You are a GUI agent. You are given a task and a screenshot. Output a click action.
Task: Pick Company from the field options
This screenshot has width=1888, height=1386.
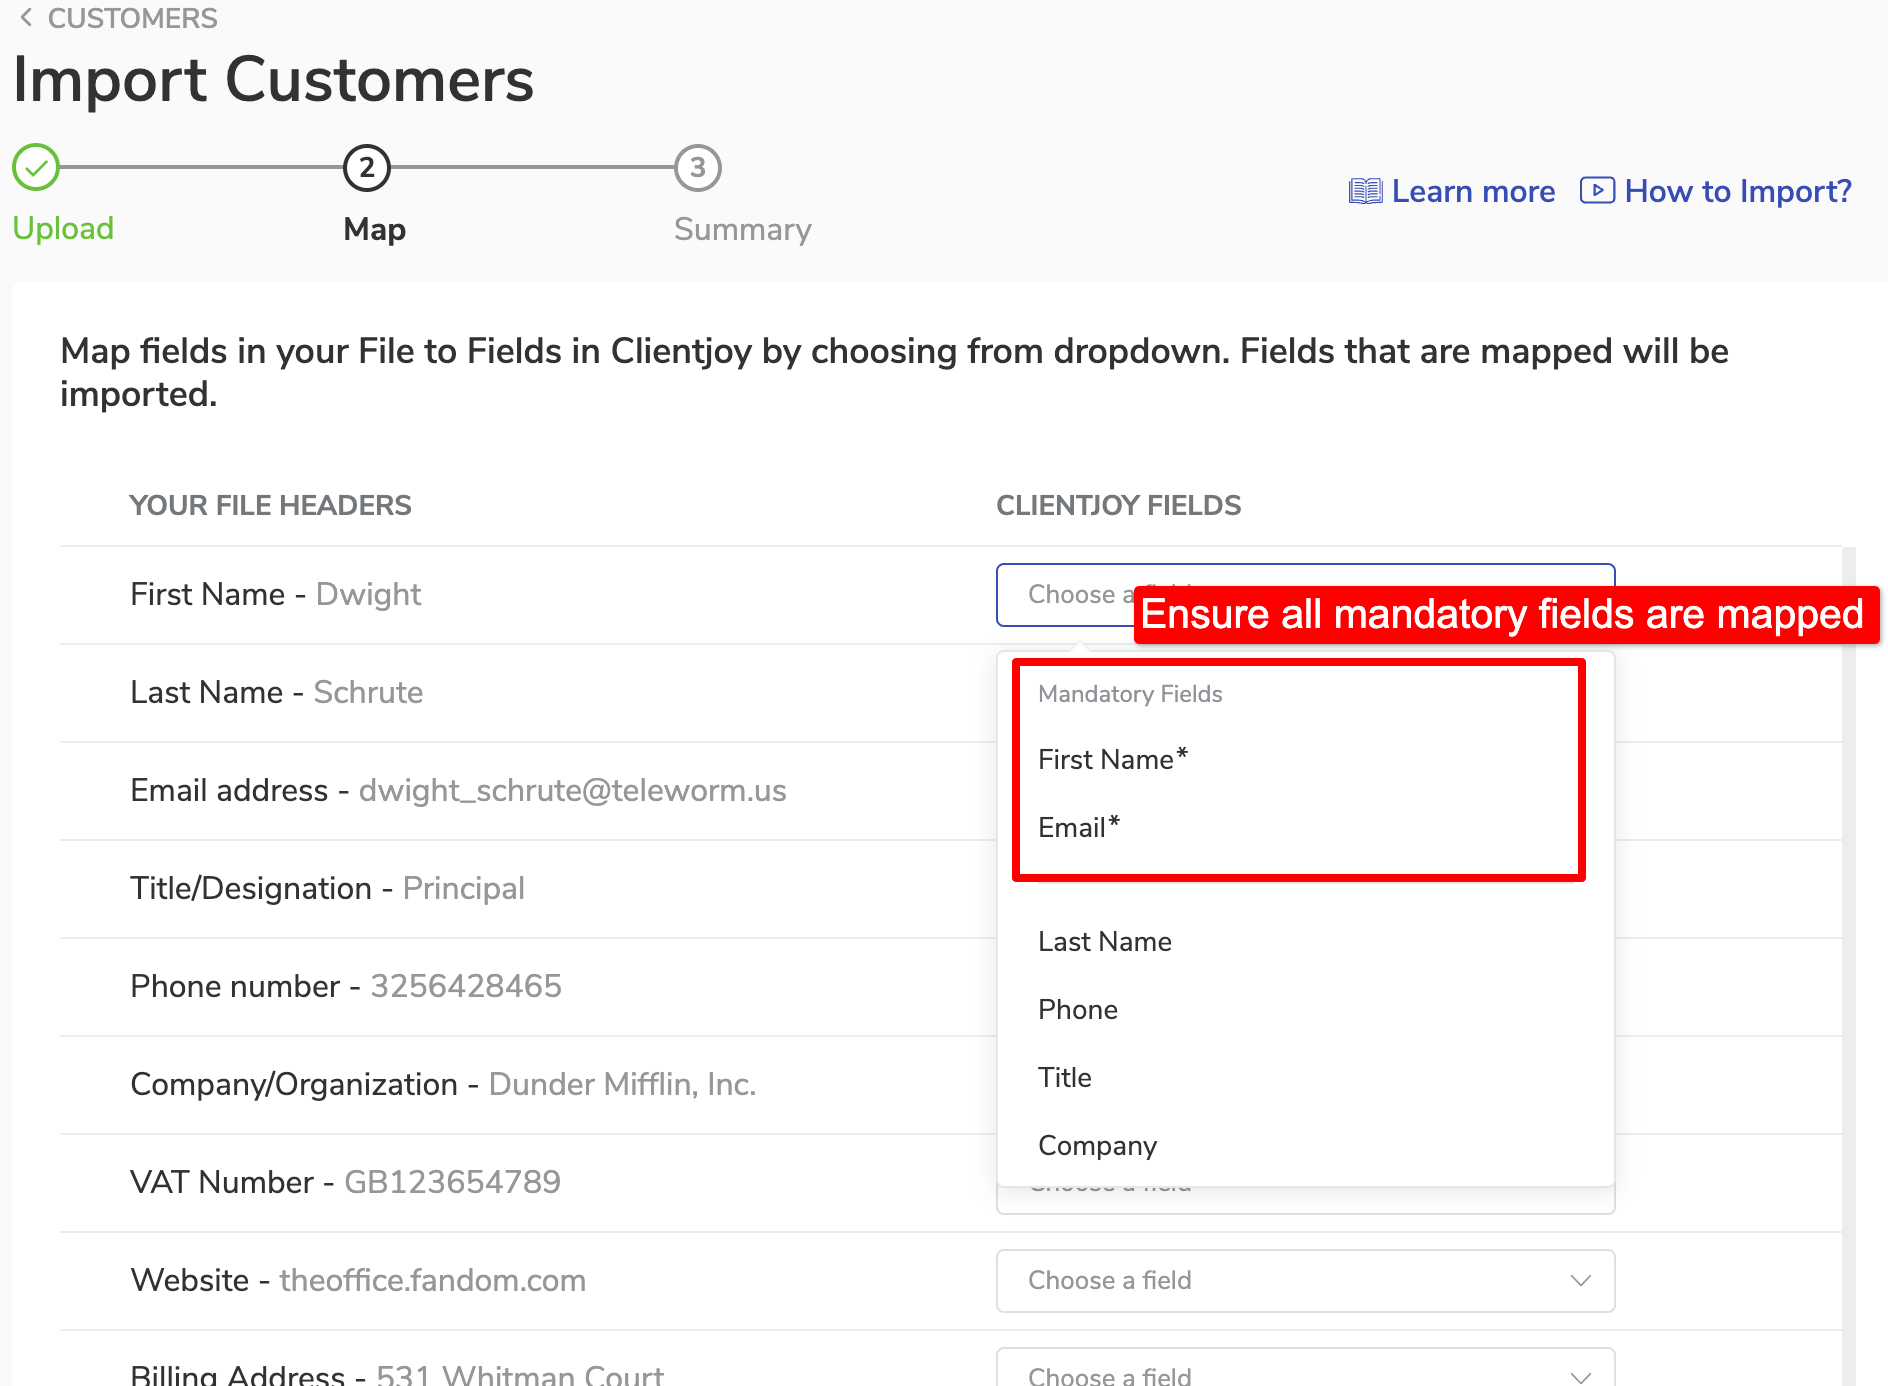[1097, 1146]
